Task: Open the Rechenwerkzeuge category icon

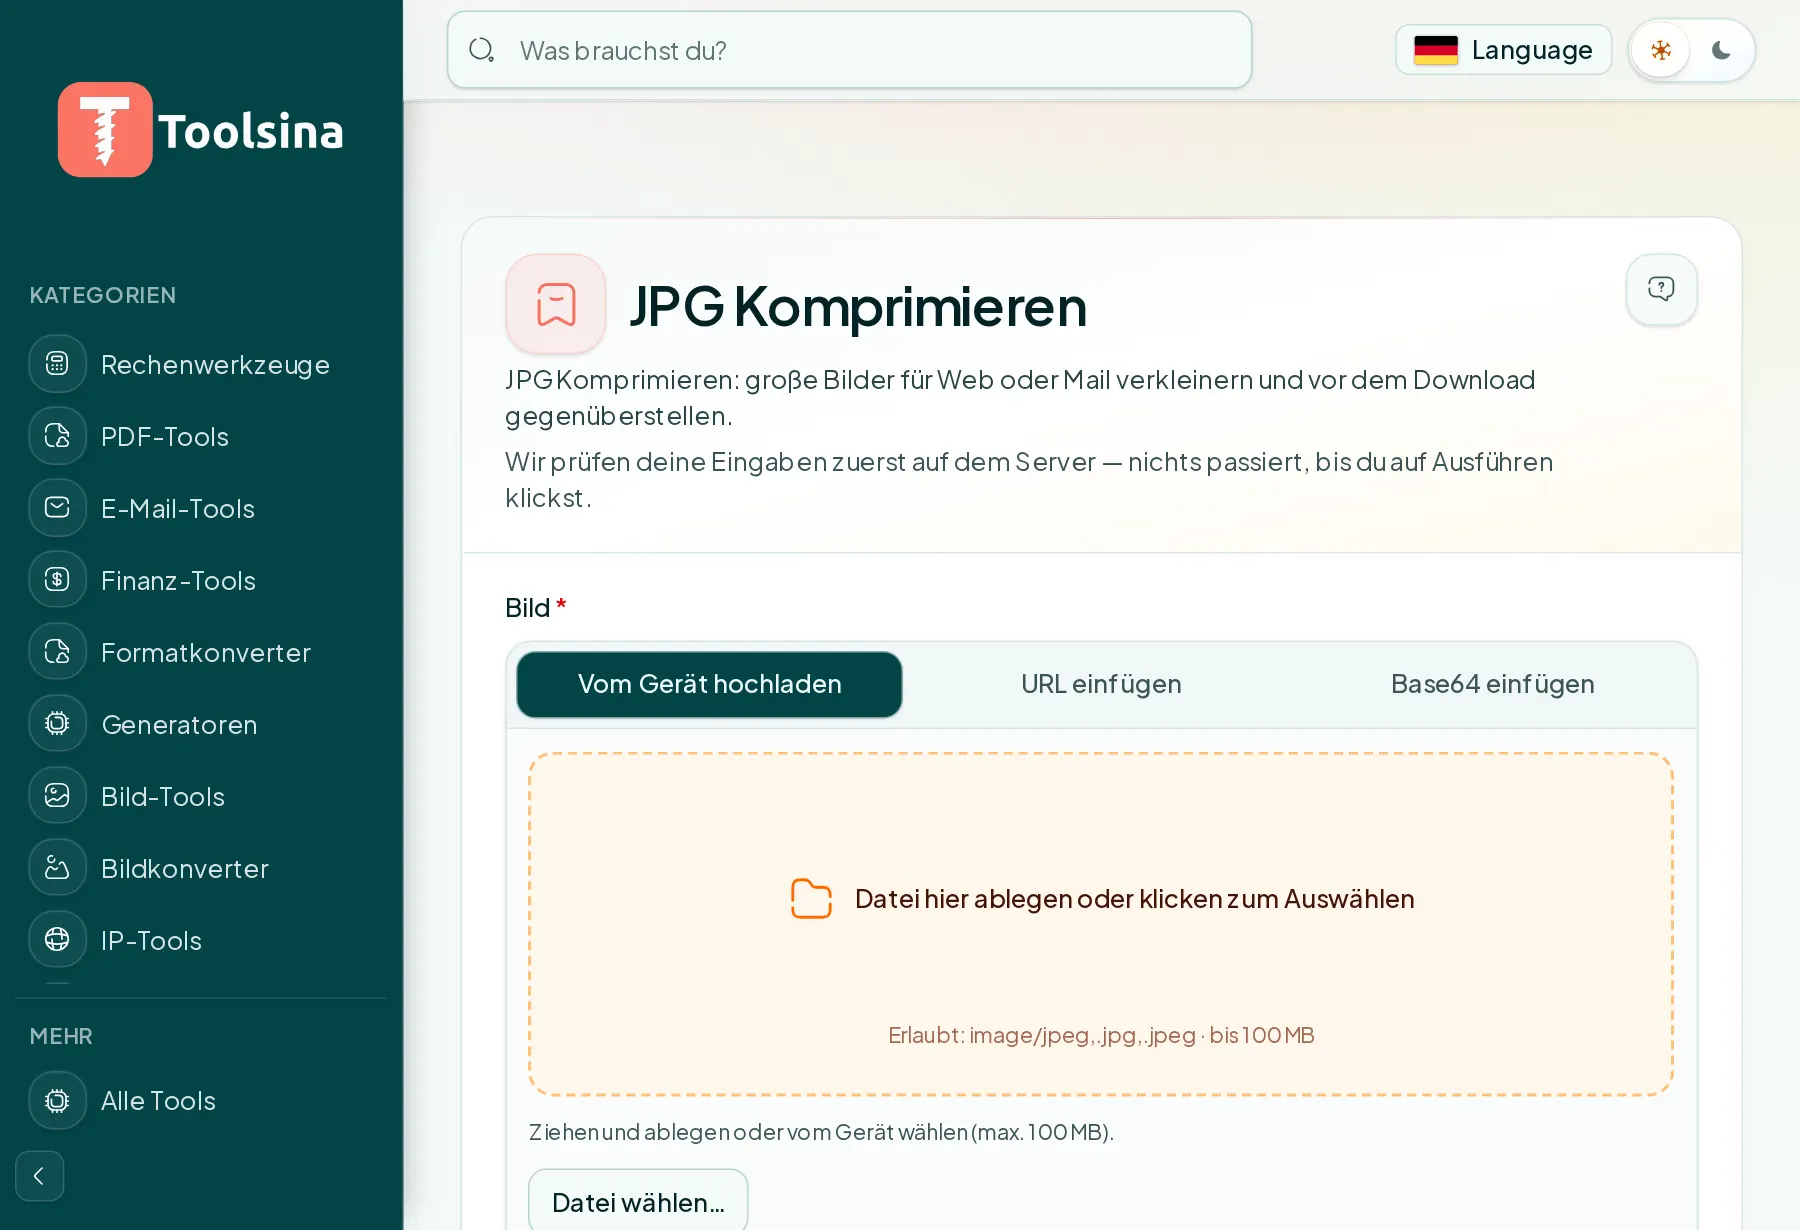Action: tap(58, 364)
